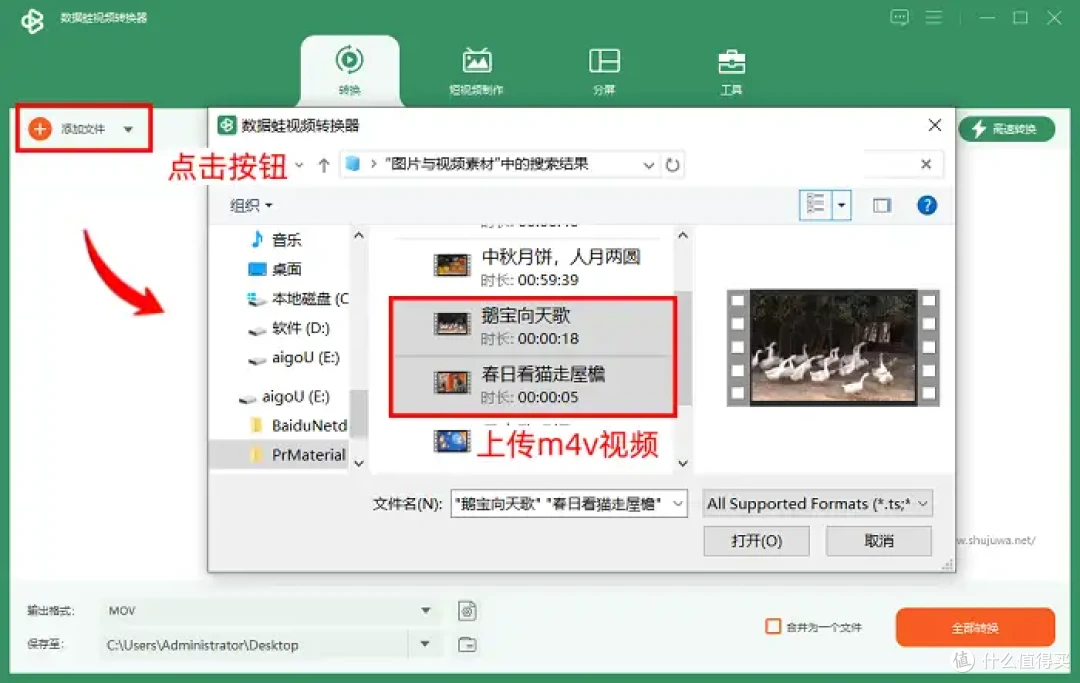Open the add file dropdown arrow

tap(128, 129)
